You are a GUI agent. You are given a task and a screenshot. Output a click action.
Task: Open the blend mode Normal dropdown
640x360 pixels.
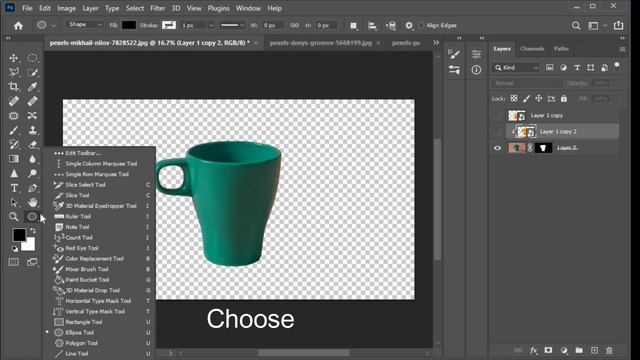526,83
